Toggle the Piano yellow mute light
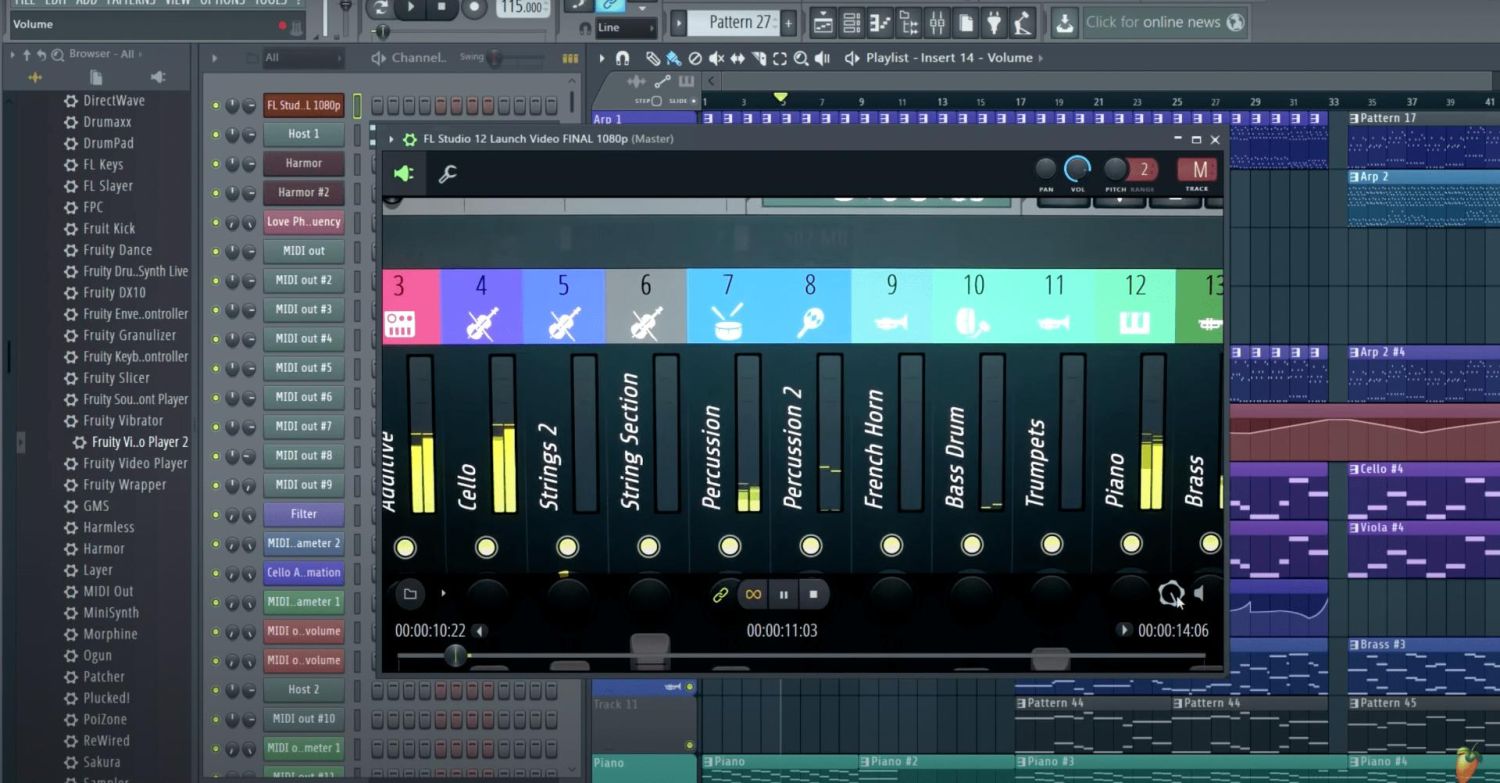This screenshot has width=1500, height=783. pyautogui.click(x=1131, y=544)
